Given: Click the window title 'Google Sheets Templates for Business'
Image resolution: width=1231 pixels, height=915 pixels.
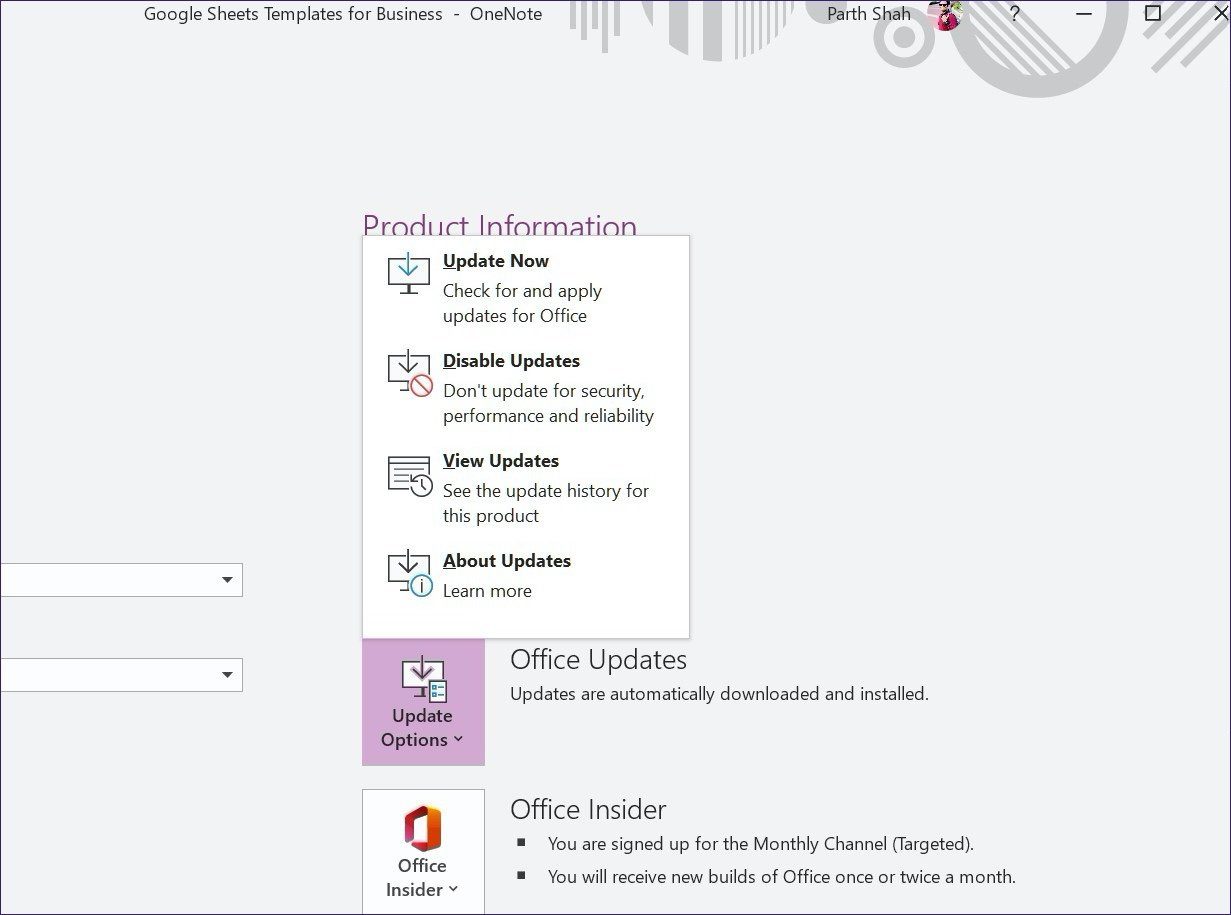Looking at the screenshot, I should [293, 14].
